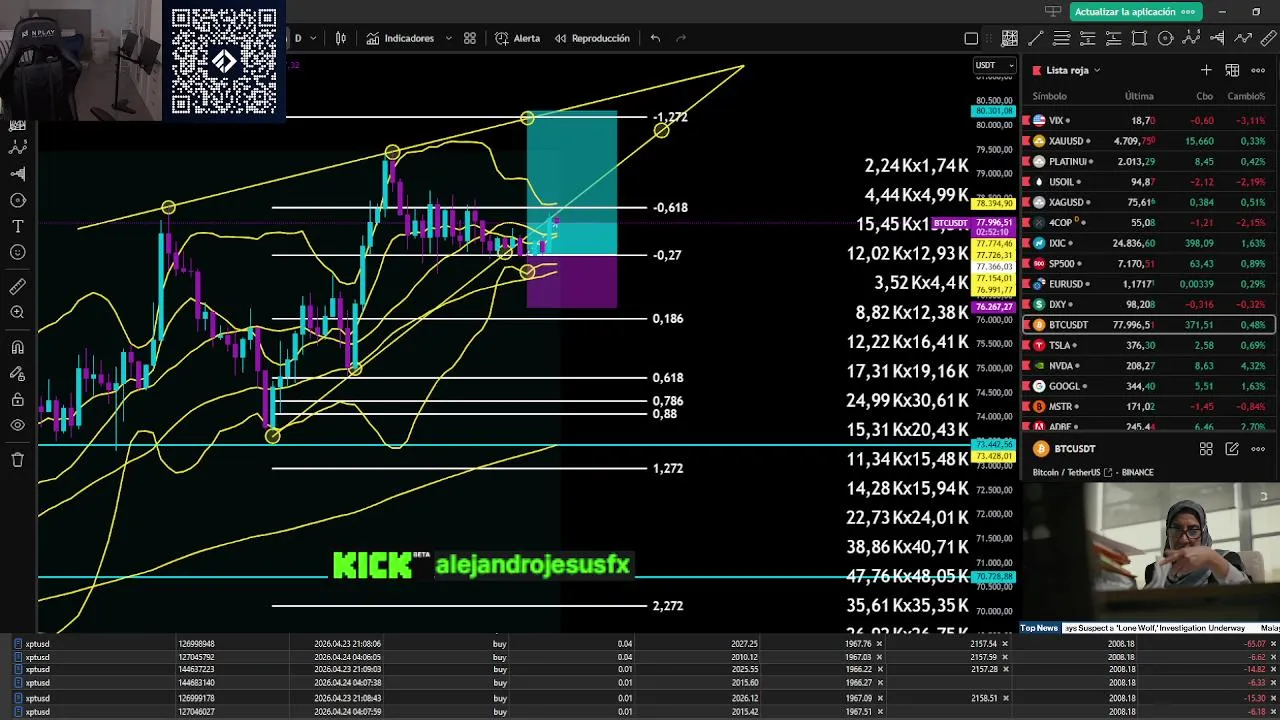Sort watchlist by Última column
This screenshot has height=720, width=1280.
coord(1139,96)
